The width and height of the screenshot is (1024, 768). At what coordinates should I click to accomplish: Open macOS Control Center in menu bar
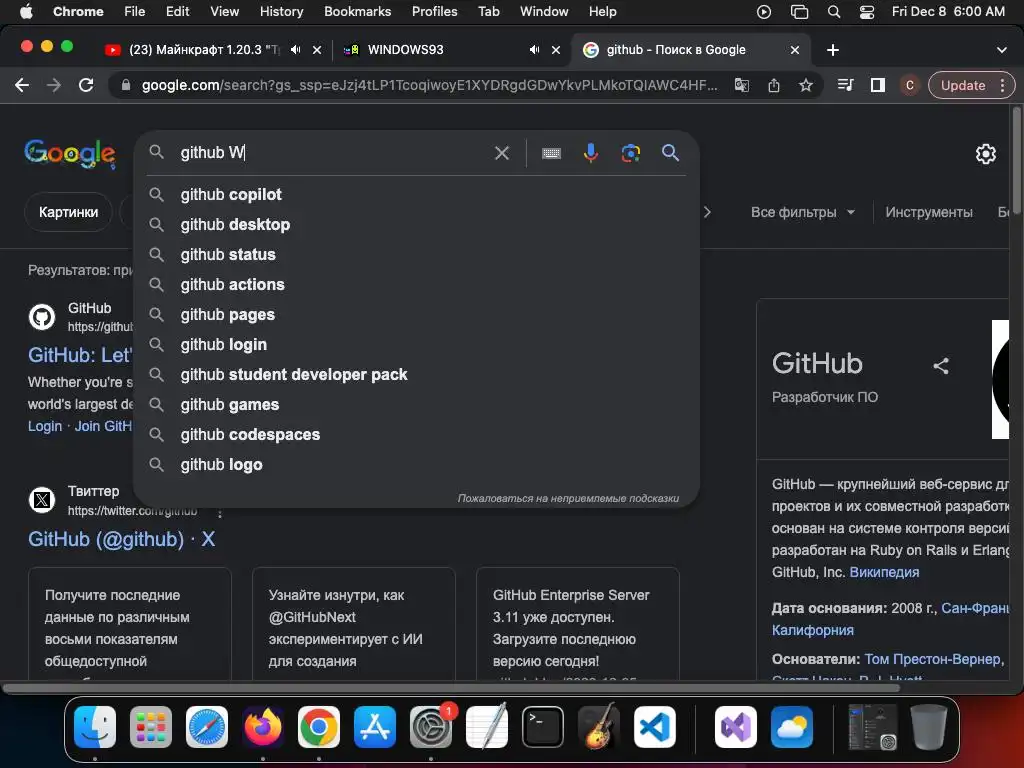point(867,12)
